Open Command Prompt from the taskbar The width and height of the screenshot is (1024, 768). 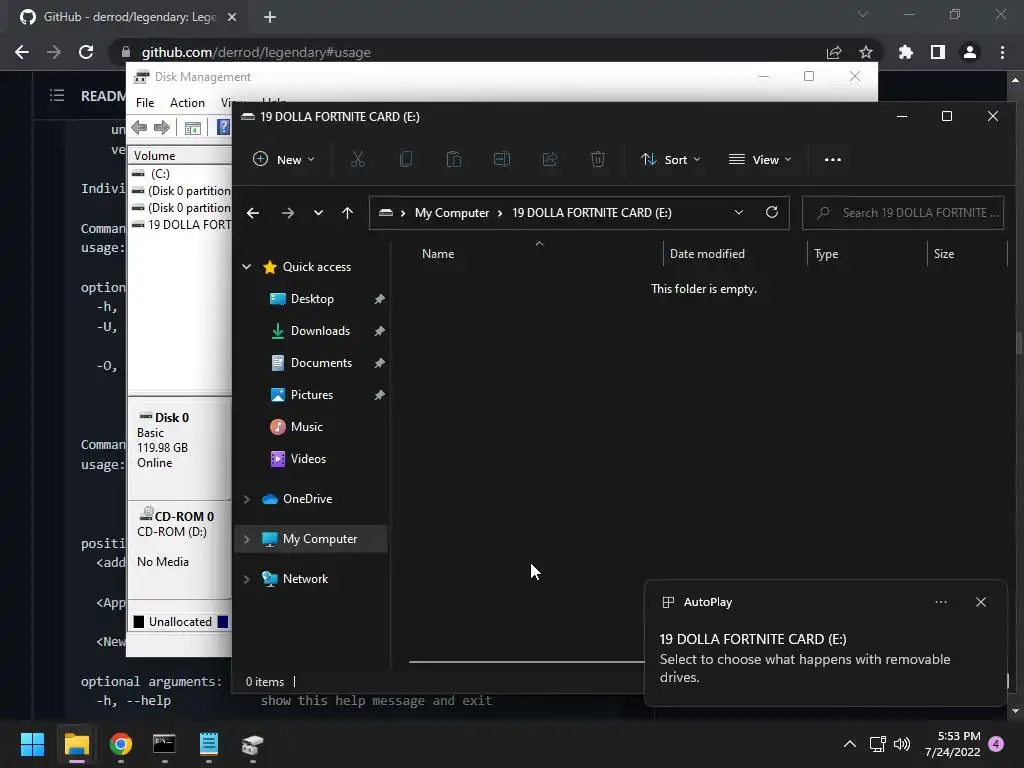tap(164, 744)
